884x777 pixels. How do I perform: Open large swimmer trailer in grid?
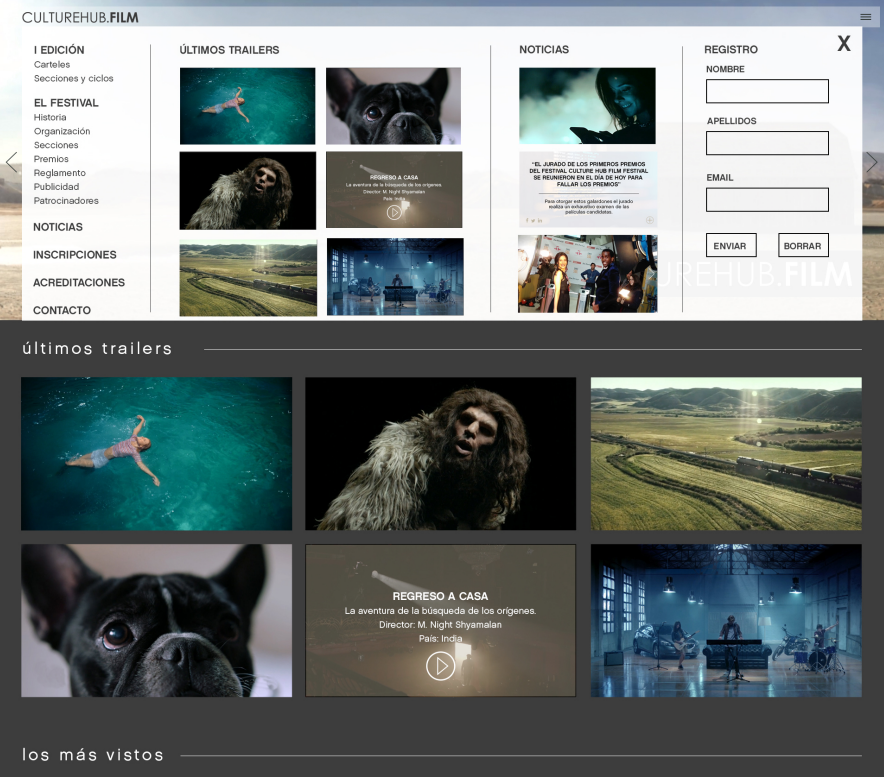(157, 454)
